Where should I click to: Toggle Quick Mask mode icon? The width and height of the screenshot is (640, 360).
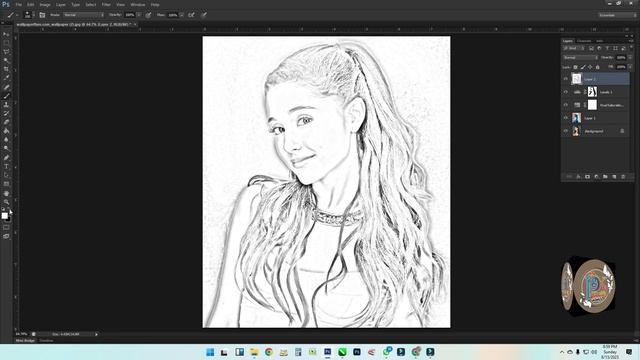click(6, 227)
